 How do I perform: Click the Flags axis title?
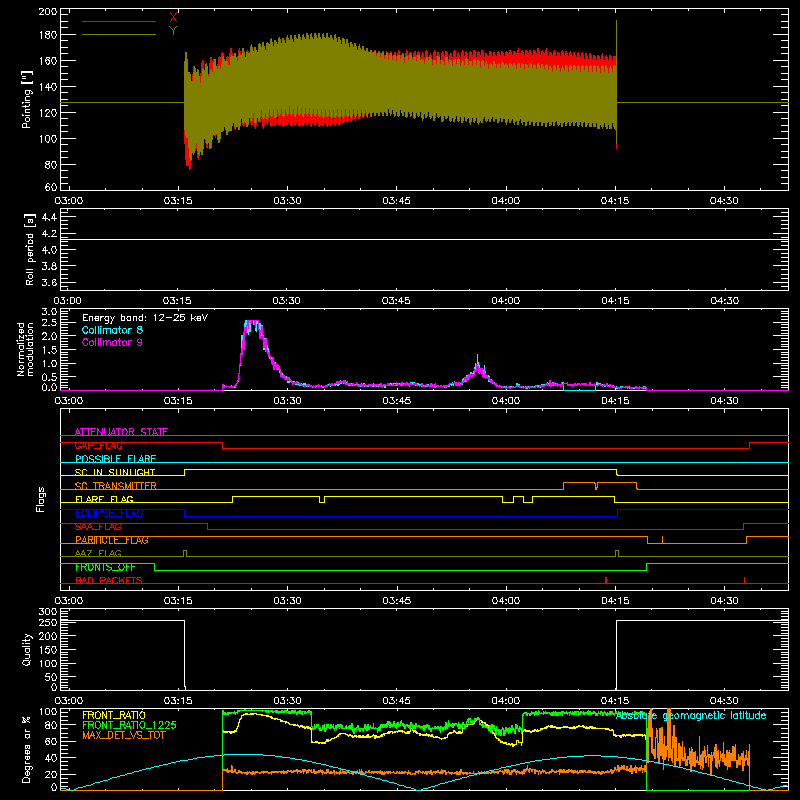coord(41,499)
